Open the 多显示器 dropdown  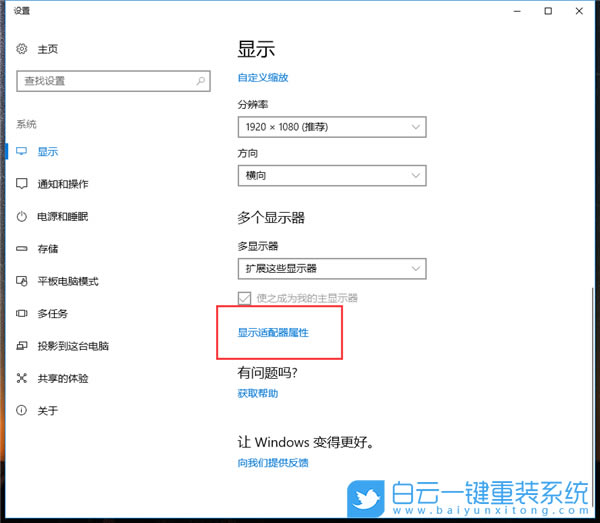click(x=332, y=268)
